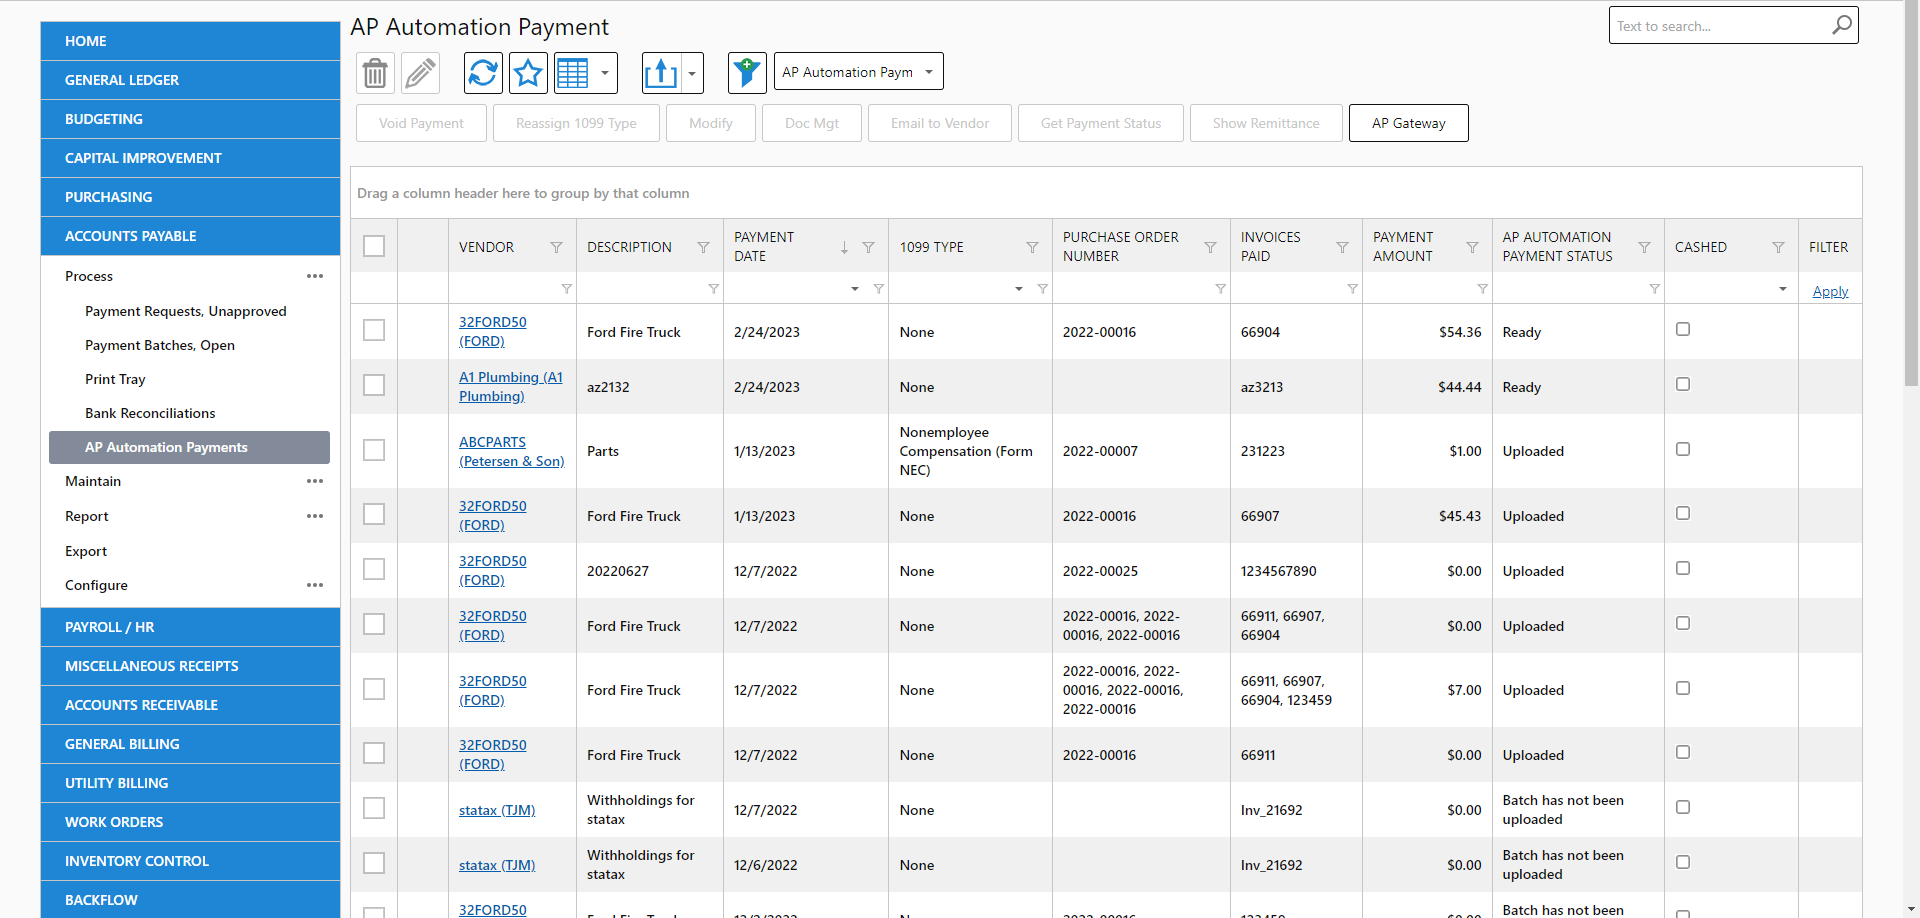Filter the Vendor column
The image size is (1920, 918).
556,246
